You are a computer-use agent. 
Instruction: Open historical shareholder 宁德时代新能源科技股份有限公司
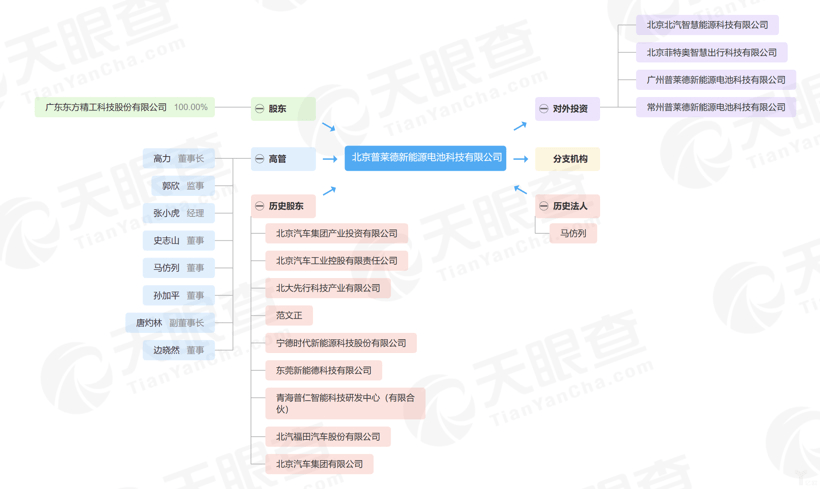(x=341, y=343)
